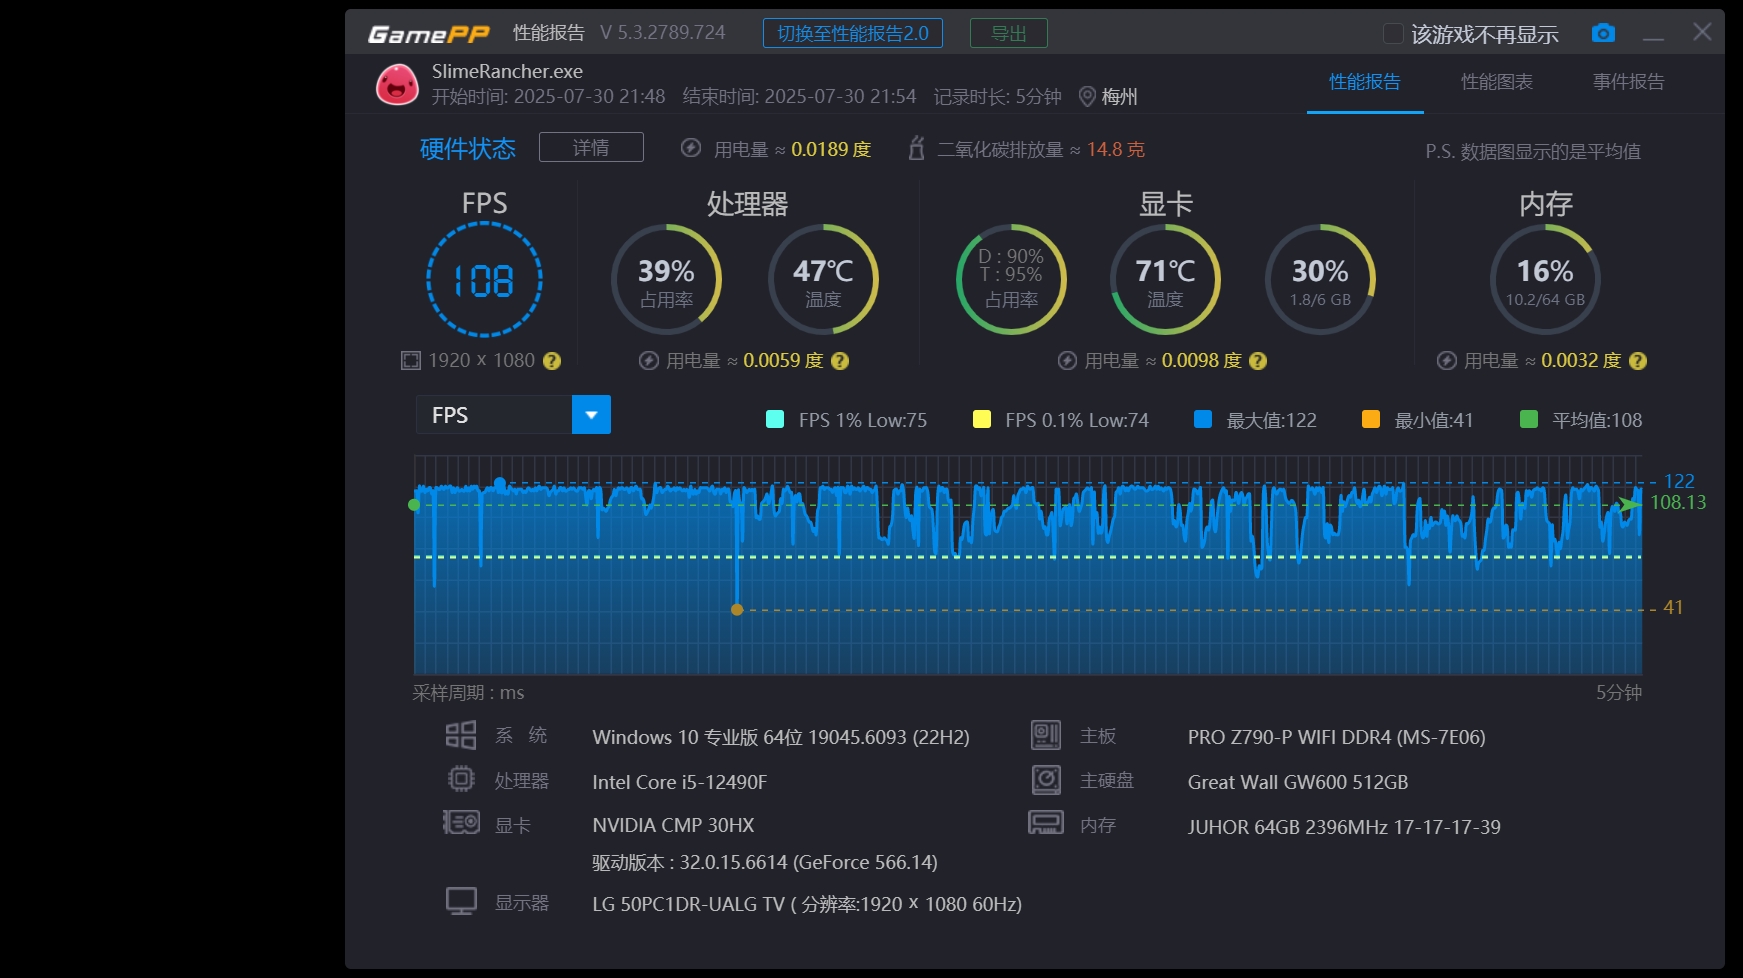
Task: Click the text JUHOR 64GB 2396MHz 17-17-17-39
Action: [x=1344, y=827]
